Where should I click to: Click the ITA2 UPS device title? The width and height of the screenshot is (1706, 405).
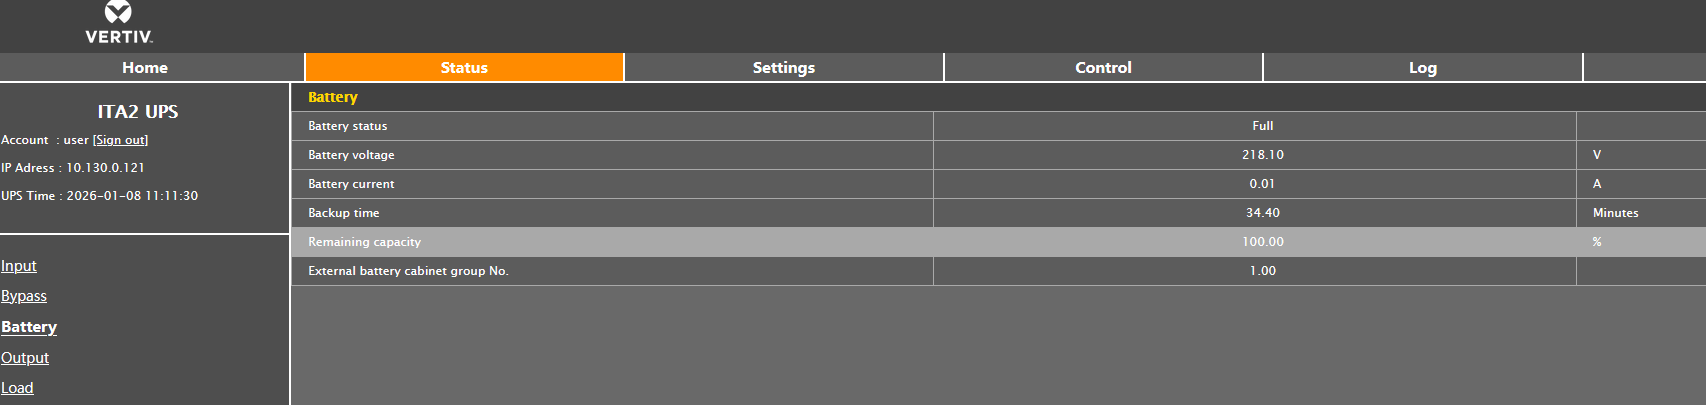pos(138,112)
